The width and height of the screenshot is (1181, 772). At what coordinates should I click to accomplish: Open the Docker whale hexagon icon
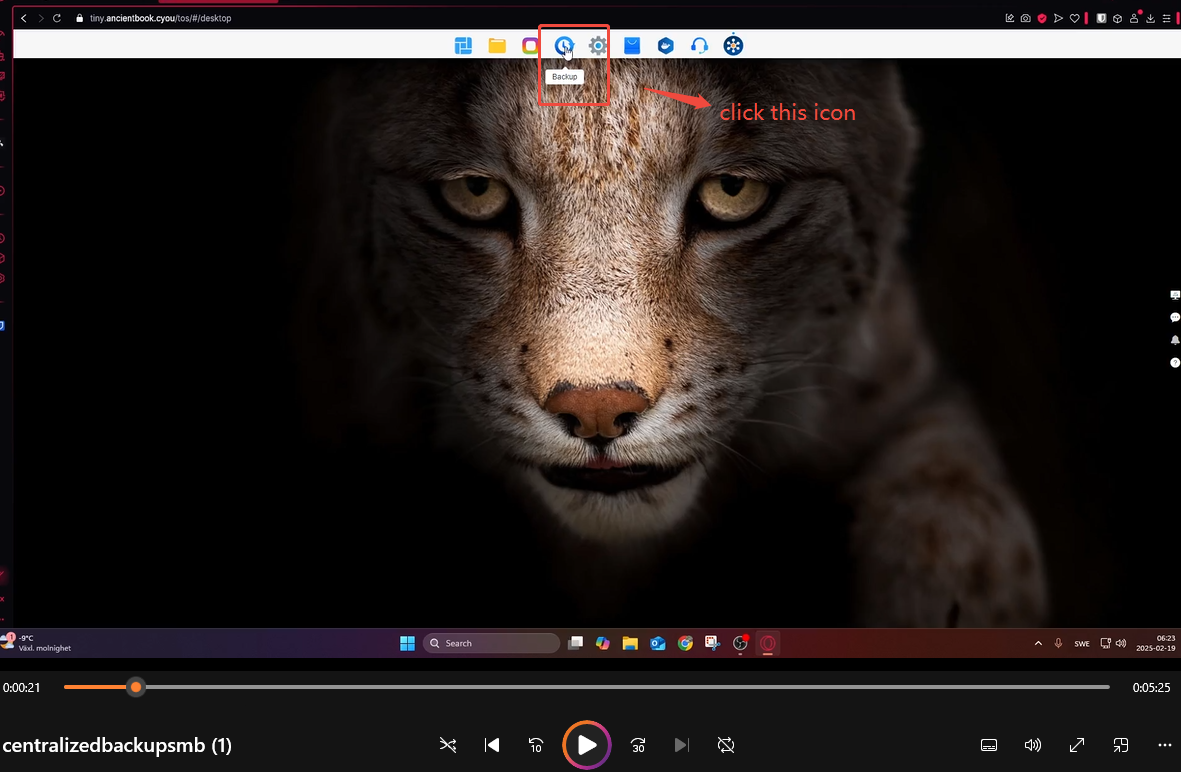tap(666, 46)
